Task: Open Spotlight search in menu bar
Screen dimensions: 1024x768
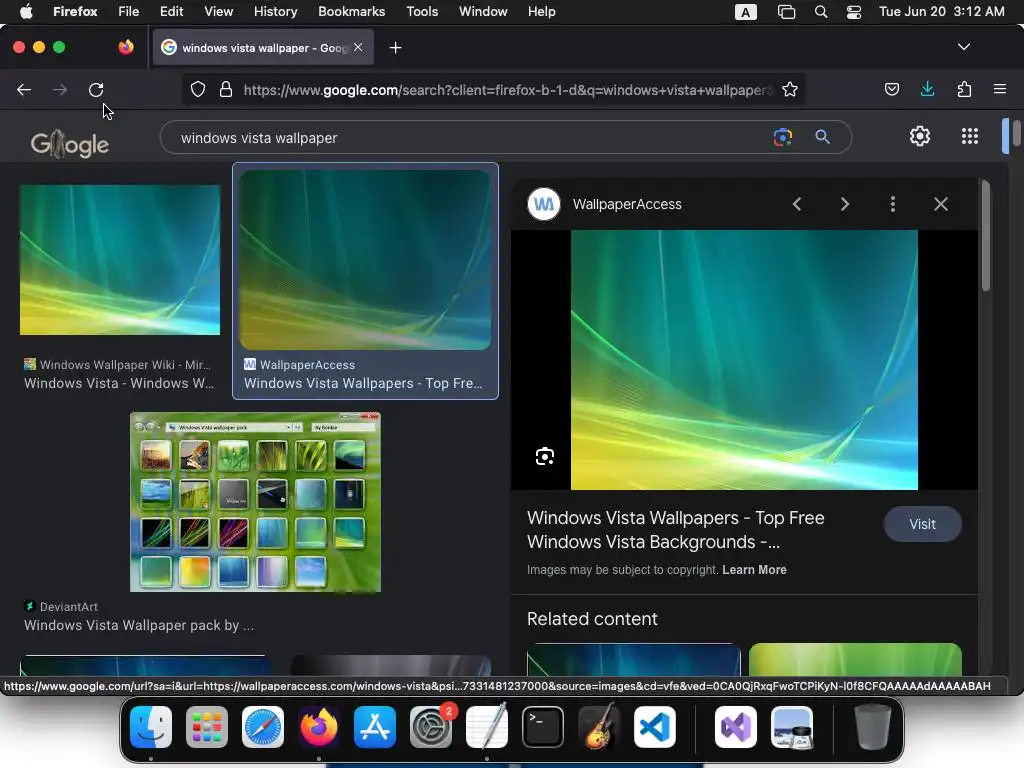Action: (821, 12)
